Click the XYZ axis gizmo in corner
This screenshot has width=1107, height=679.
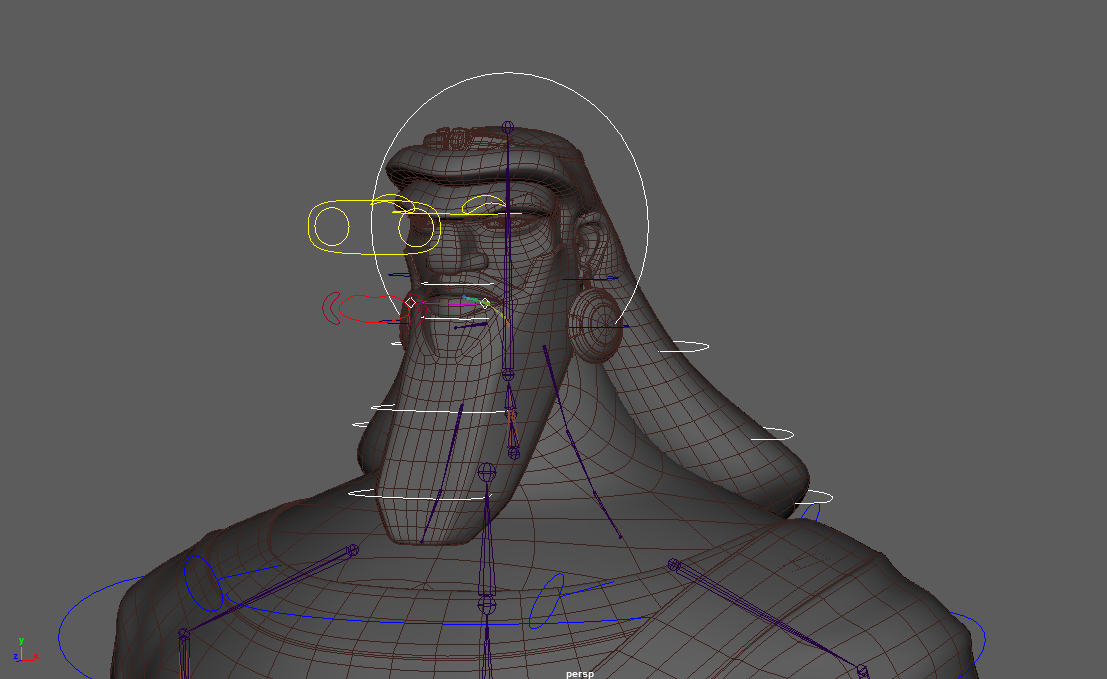[x=24, y=650]
